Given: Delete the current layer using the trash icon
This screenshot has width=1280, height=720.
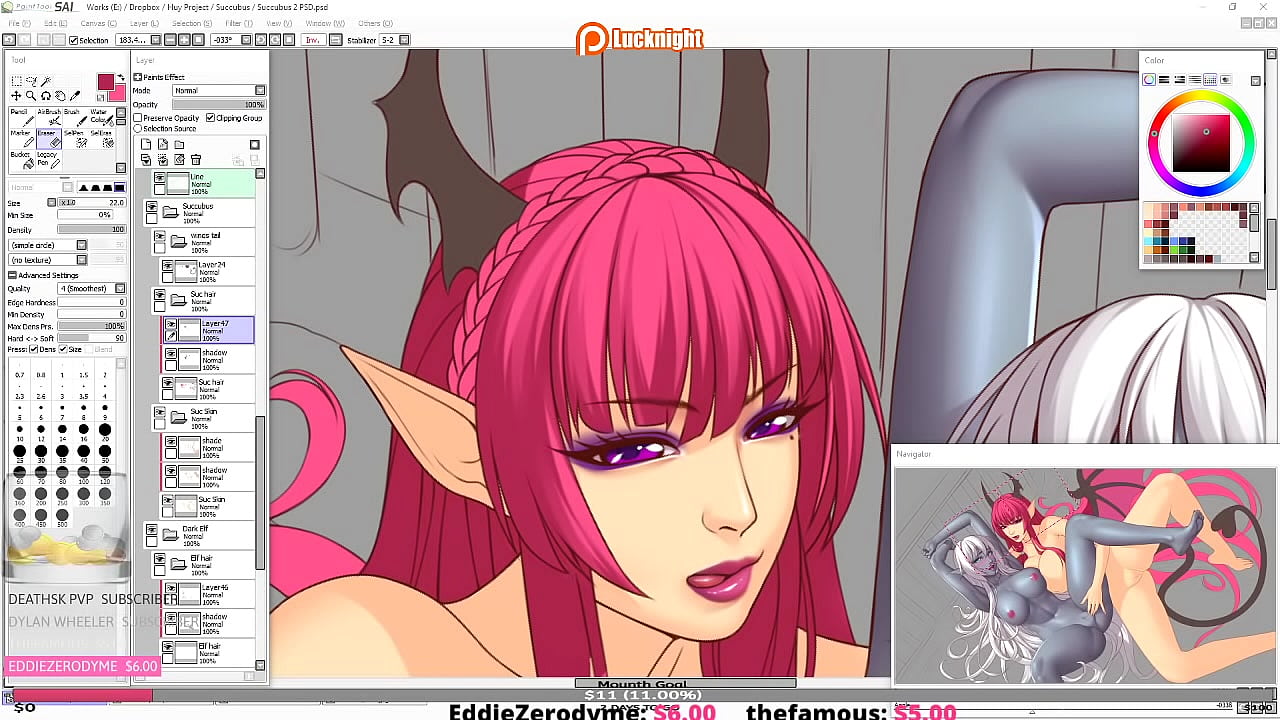Looking at the screenshot, I should (x=196, y=159).
